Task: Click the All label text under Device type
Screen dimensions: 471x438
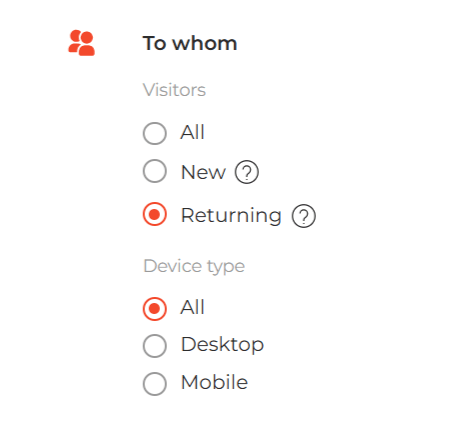Action: (192, 307)
